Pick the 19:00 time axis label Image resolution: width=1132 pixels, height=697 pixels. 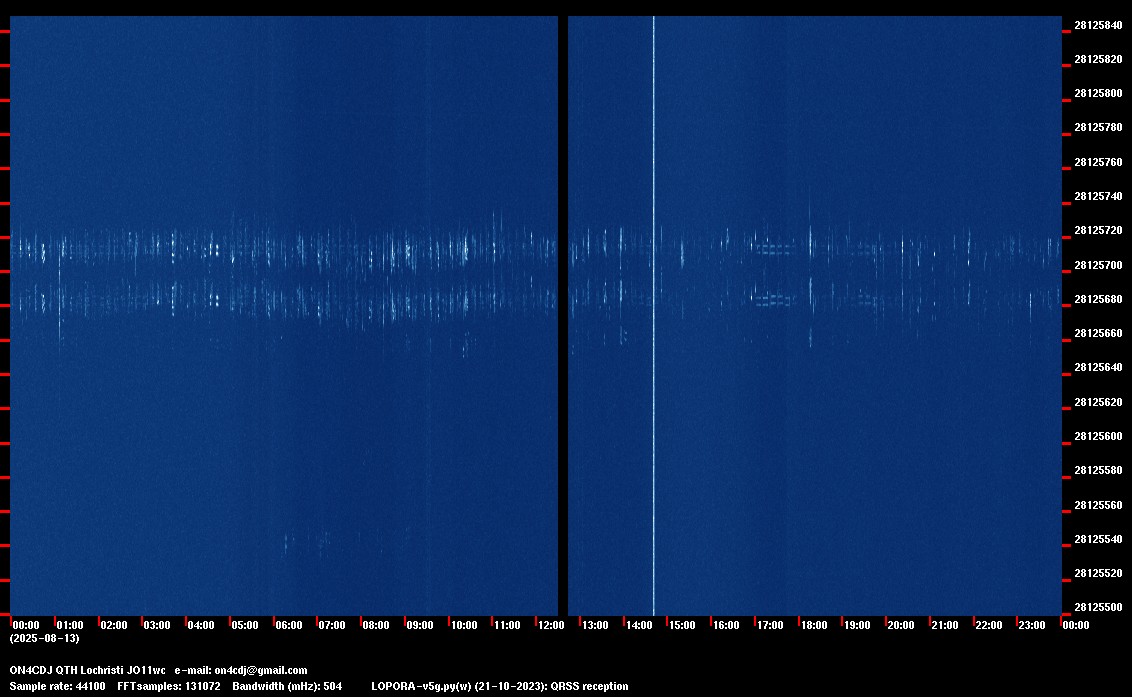coord(857,625)
